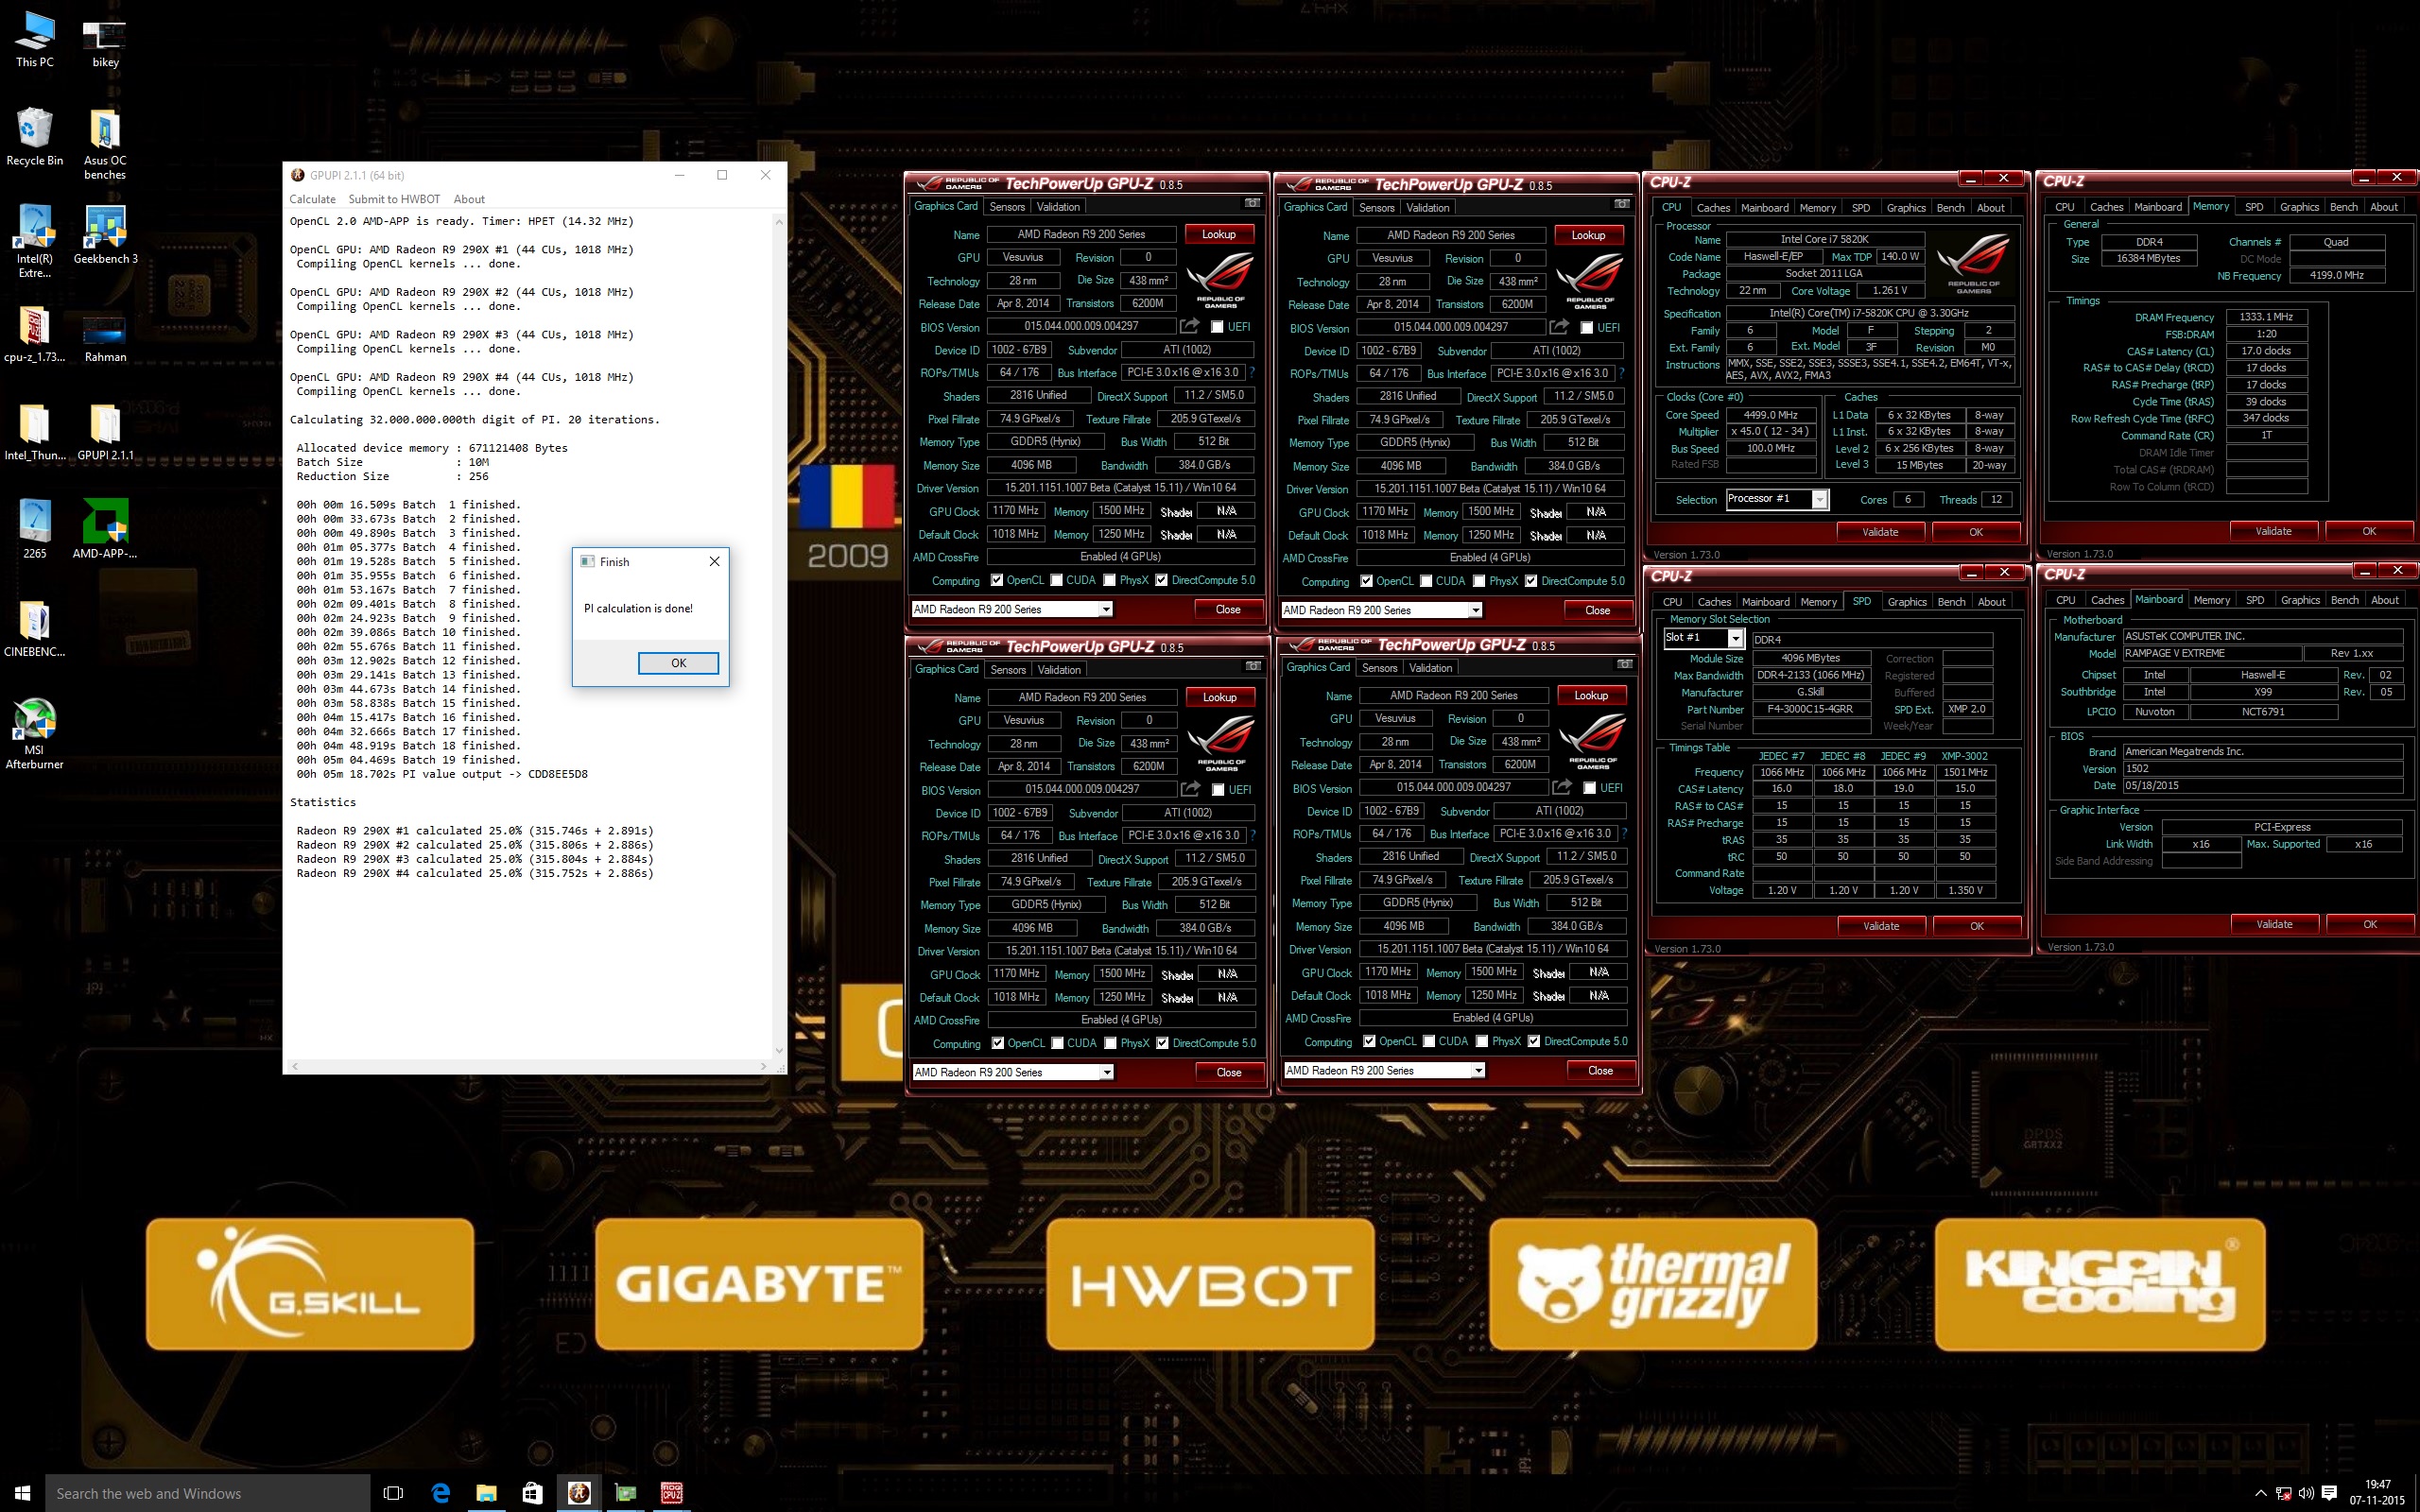Click Lookup button in top-left GPU-Z

[x=1218, y=234]
